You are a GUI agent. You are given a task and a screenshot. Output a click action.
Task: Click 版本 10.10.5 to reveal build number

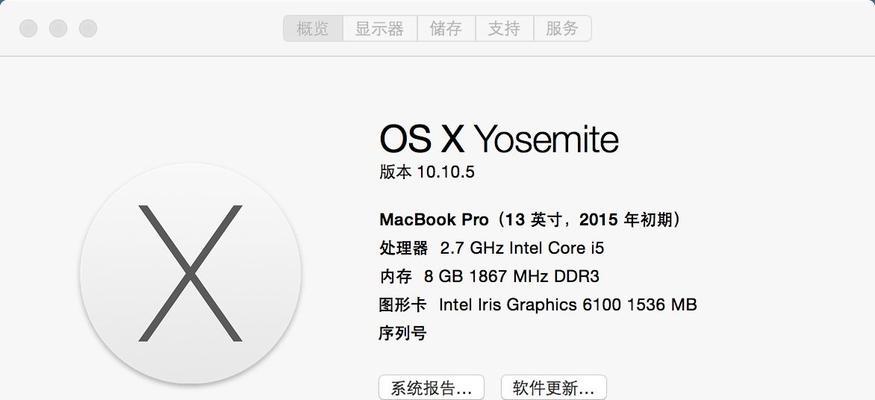[427, 172]
